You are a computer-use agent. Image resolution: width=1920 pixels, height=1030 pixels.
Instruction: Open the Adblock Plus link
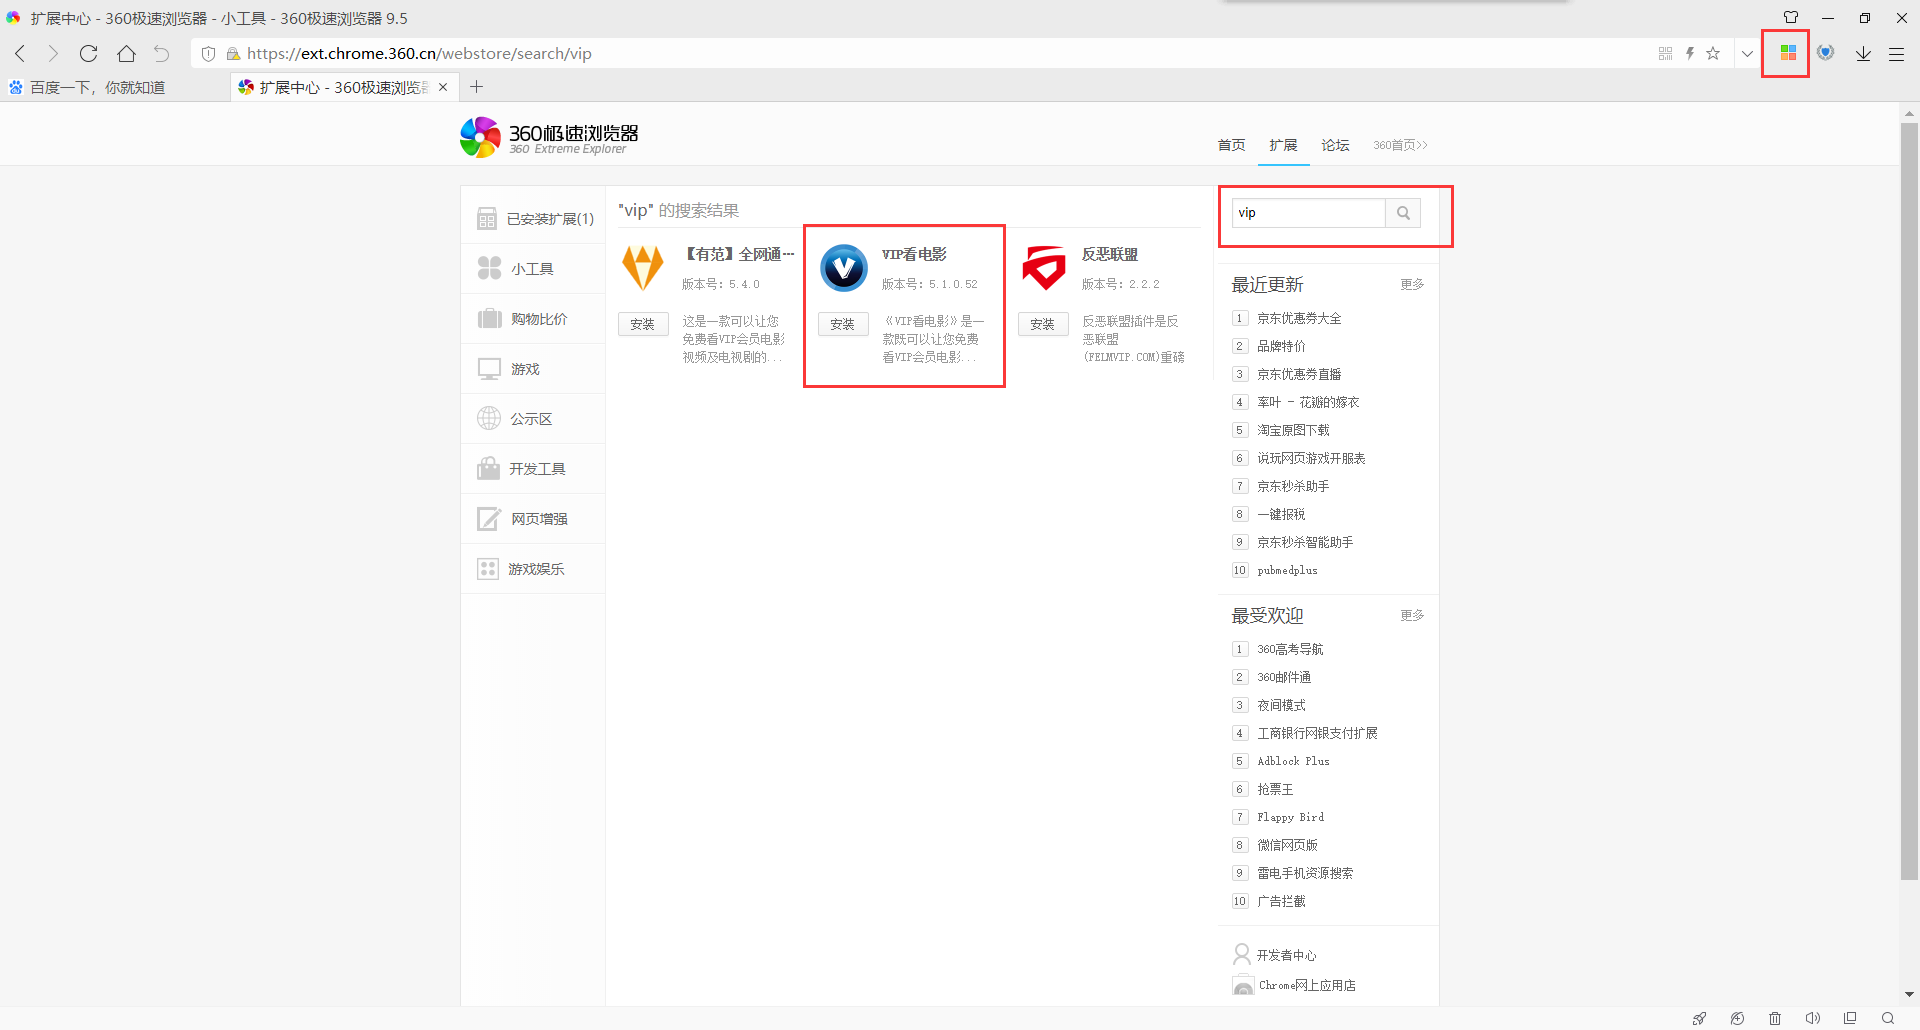[1293, 762]
